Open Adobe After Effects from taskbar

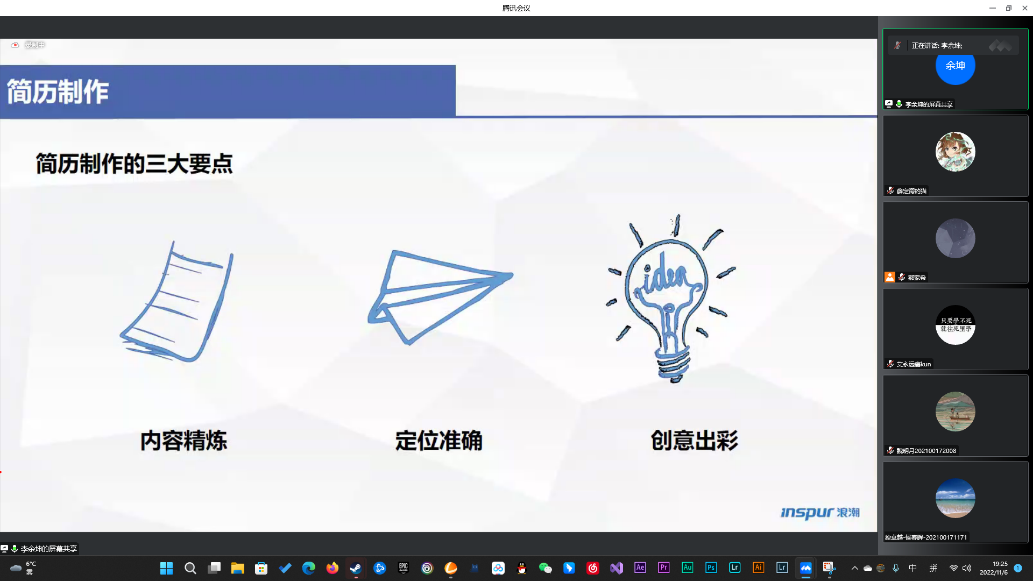640,568
